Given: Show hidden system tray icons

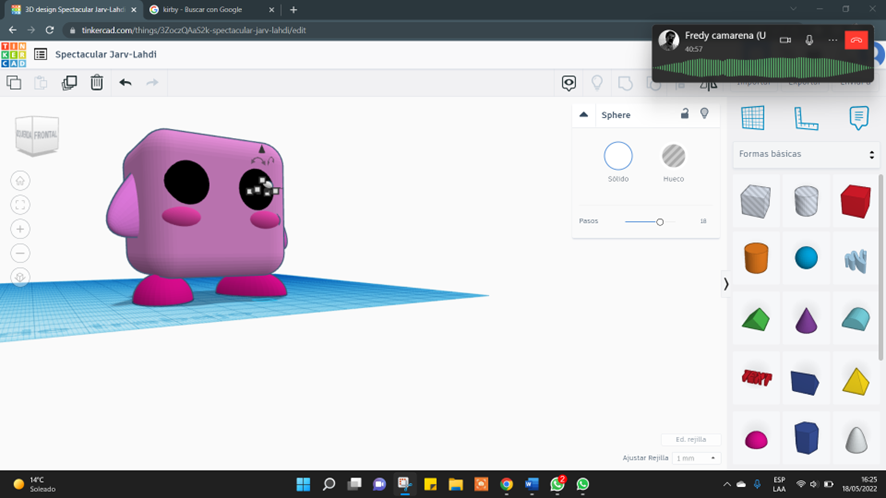Looking at the screenshot, I should [727, 484].
